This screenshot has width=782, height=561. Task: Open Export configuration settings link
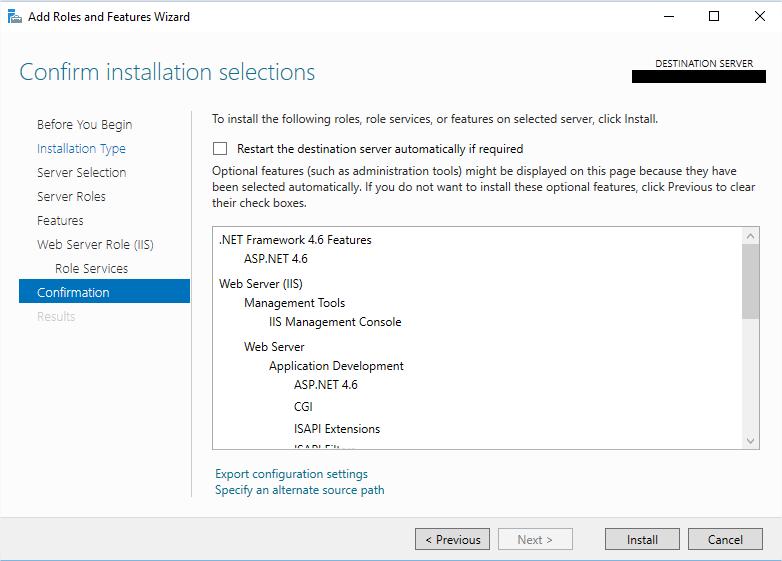(291, 474)
